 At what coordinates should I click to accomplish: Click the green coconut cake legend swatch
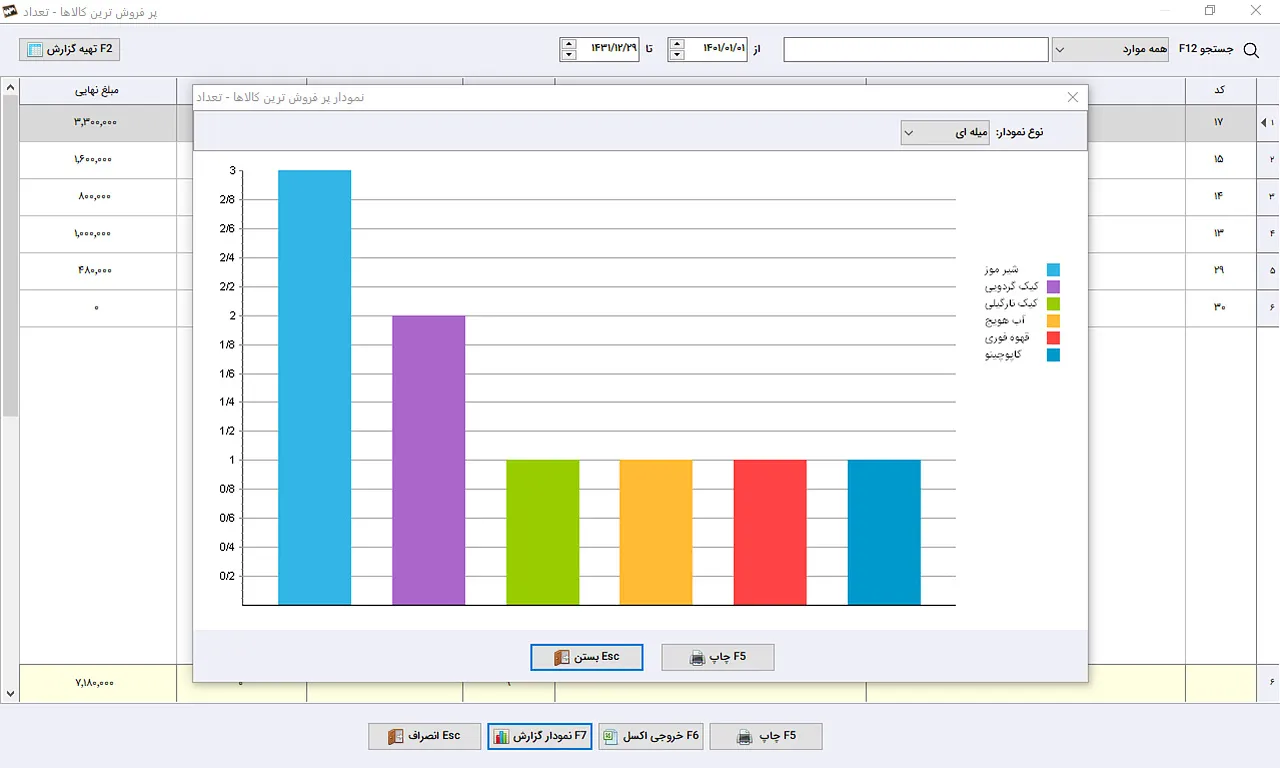click(1053, 304)
